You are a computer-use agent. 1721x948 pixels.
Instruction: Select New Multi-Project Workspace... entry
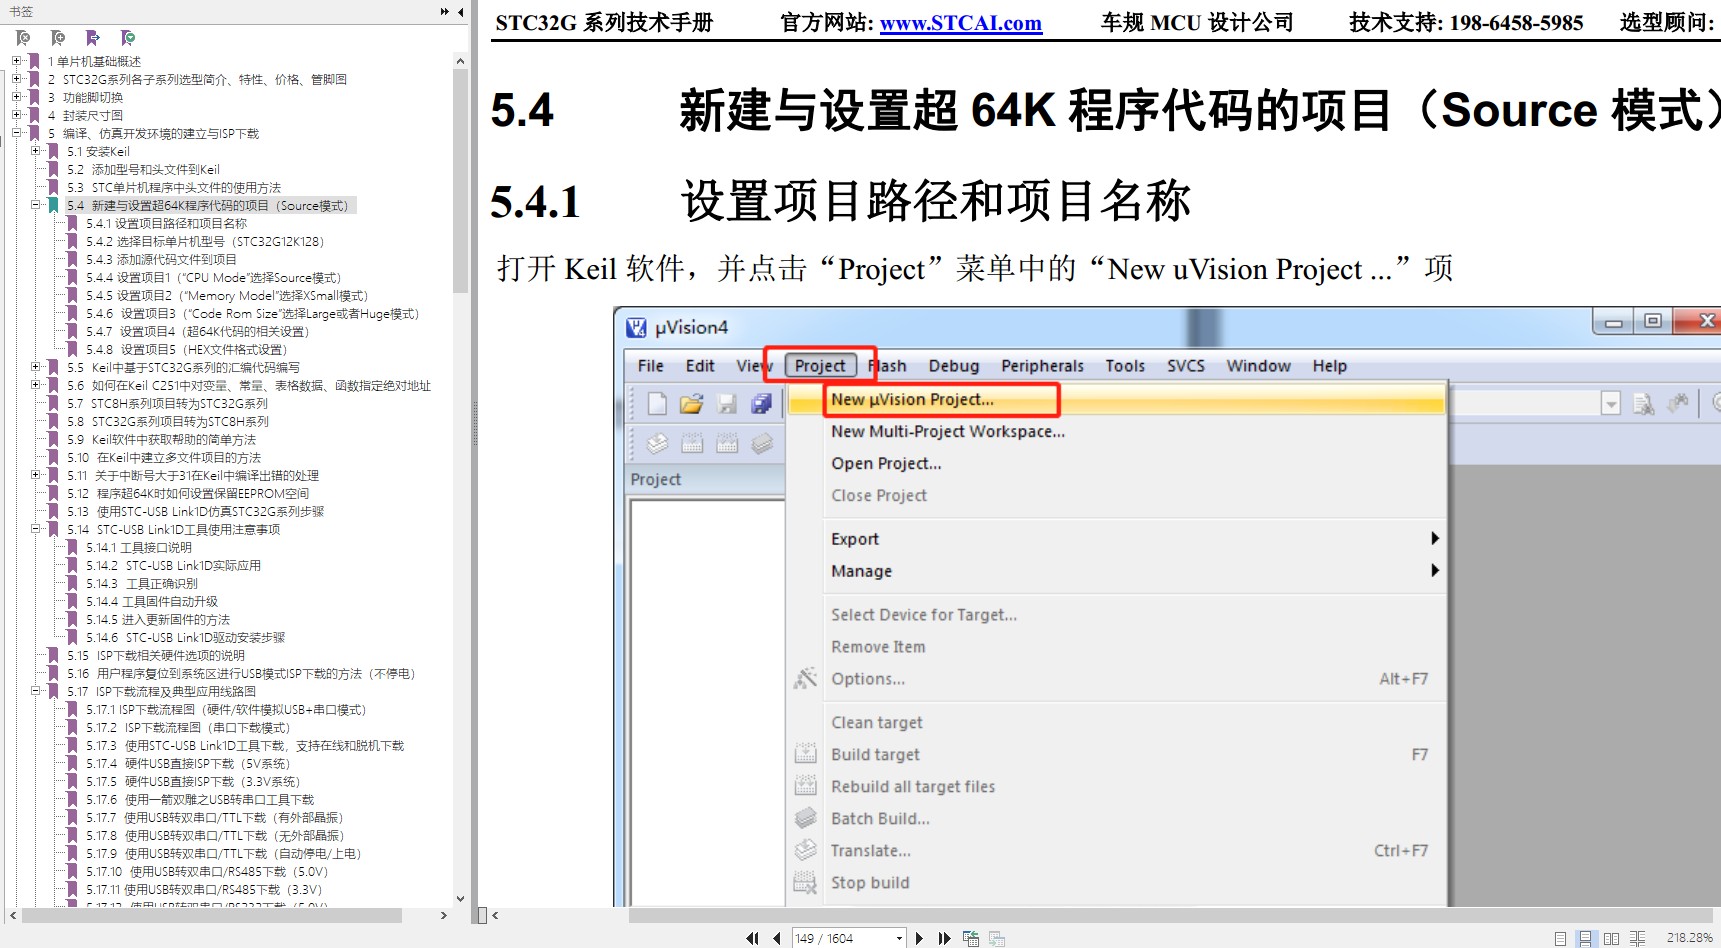coord(948,431)
